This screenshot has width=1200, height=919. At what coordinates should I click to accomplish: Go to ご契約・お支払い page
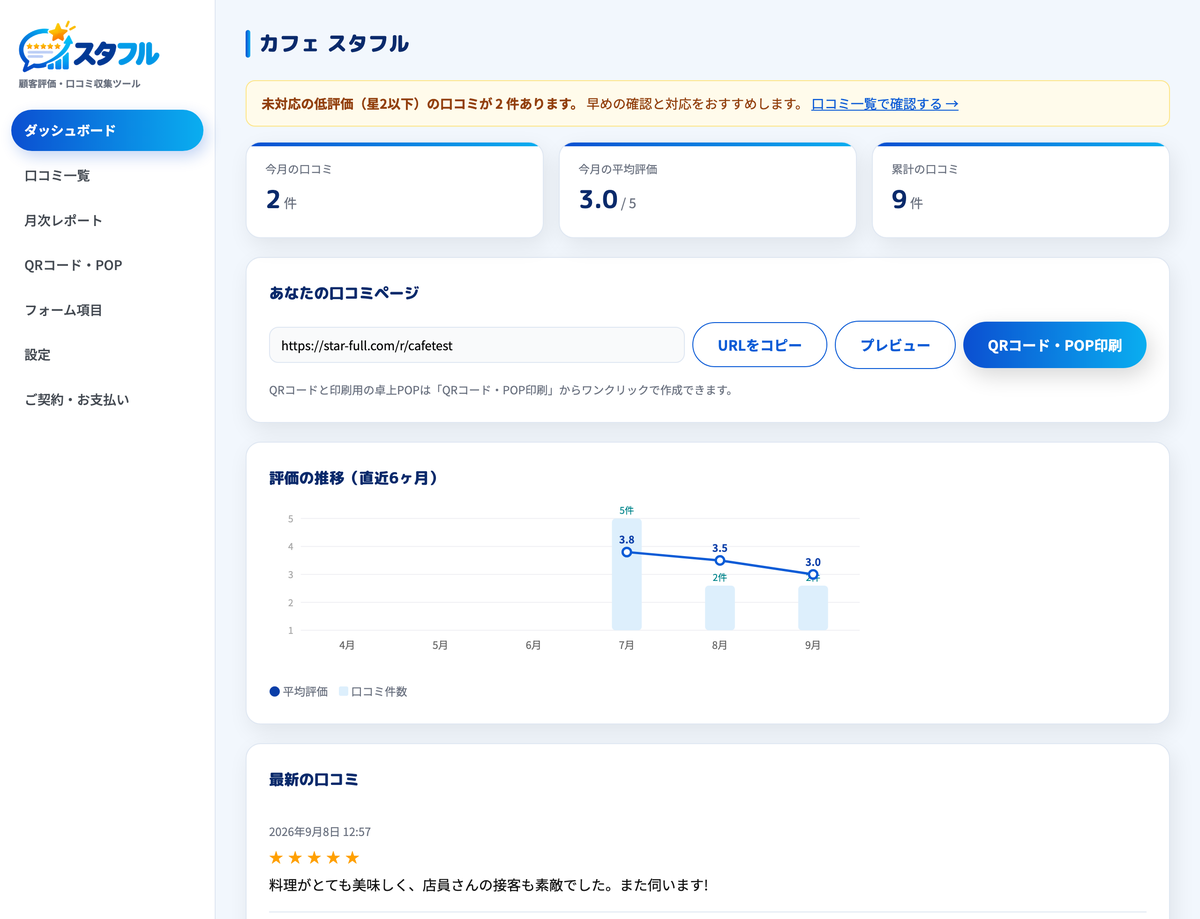pyautogui.click(x=107, y=399)
